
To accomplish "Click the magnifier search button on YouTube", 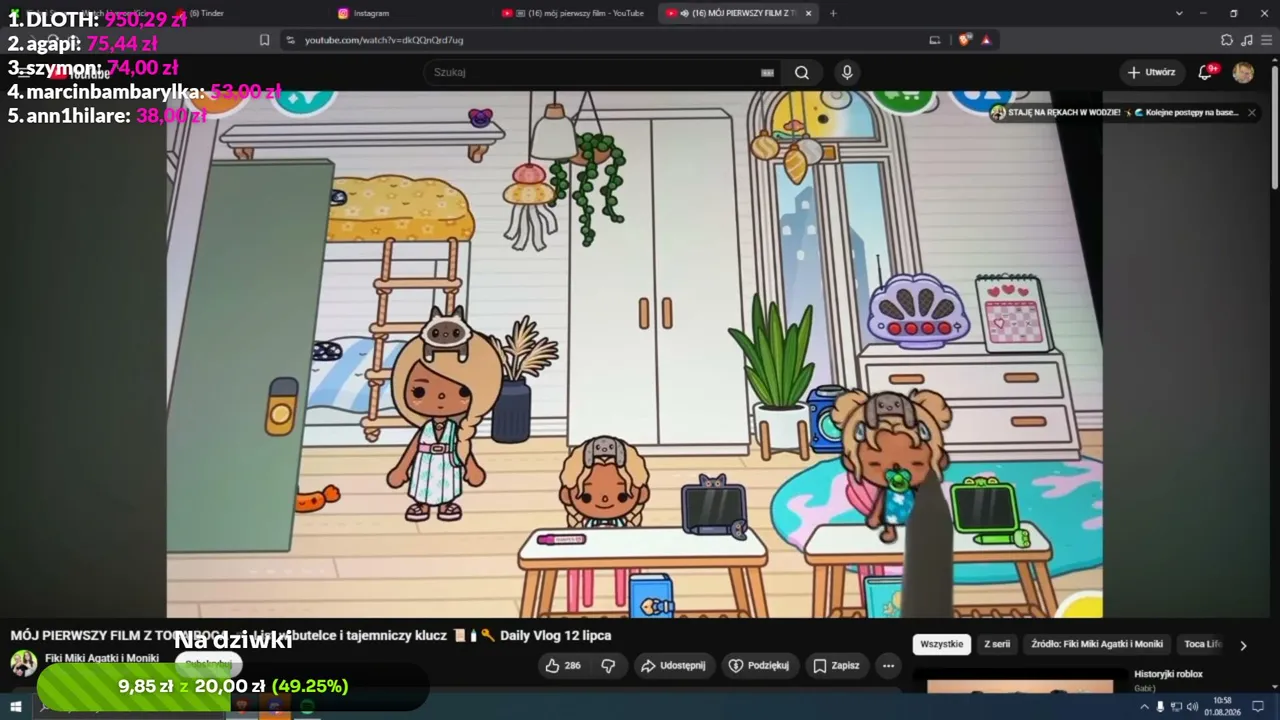I will pos(802,72).
